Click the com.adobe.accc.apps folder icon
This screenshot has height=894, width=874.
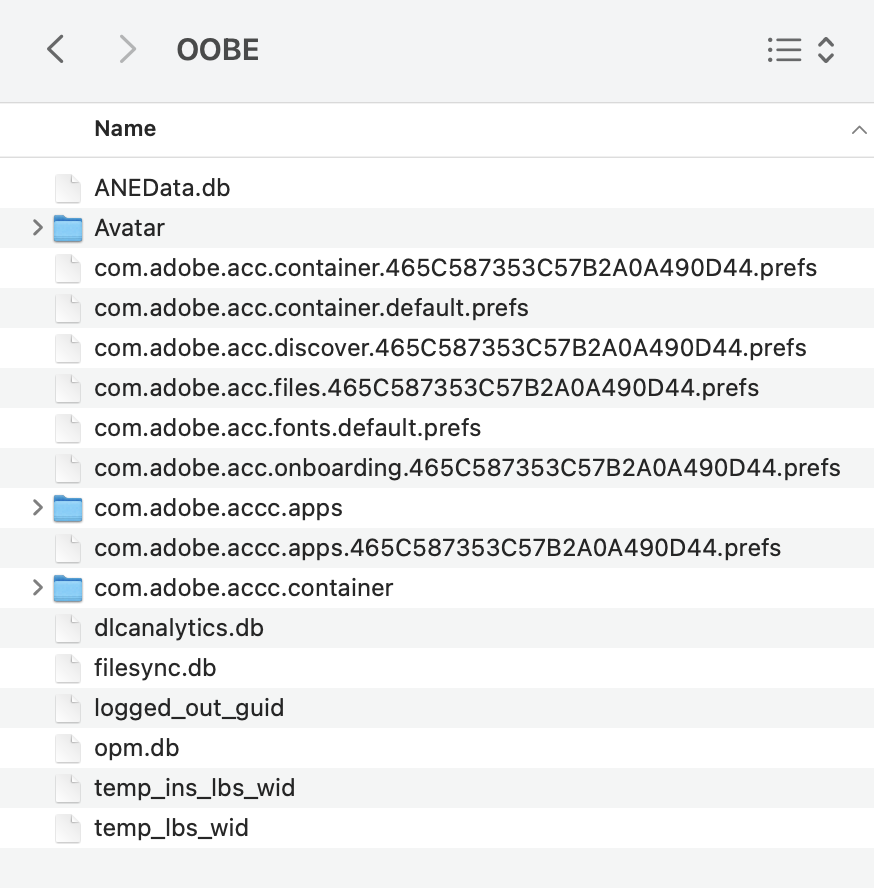pos(67,508)
